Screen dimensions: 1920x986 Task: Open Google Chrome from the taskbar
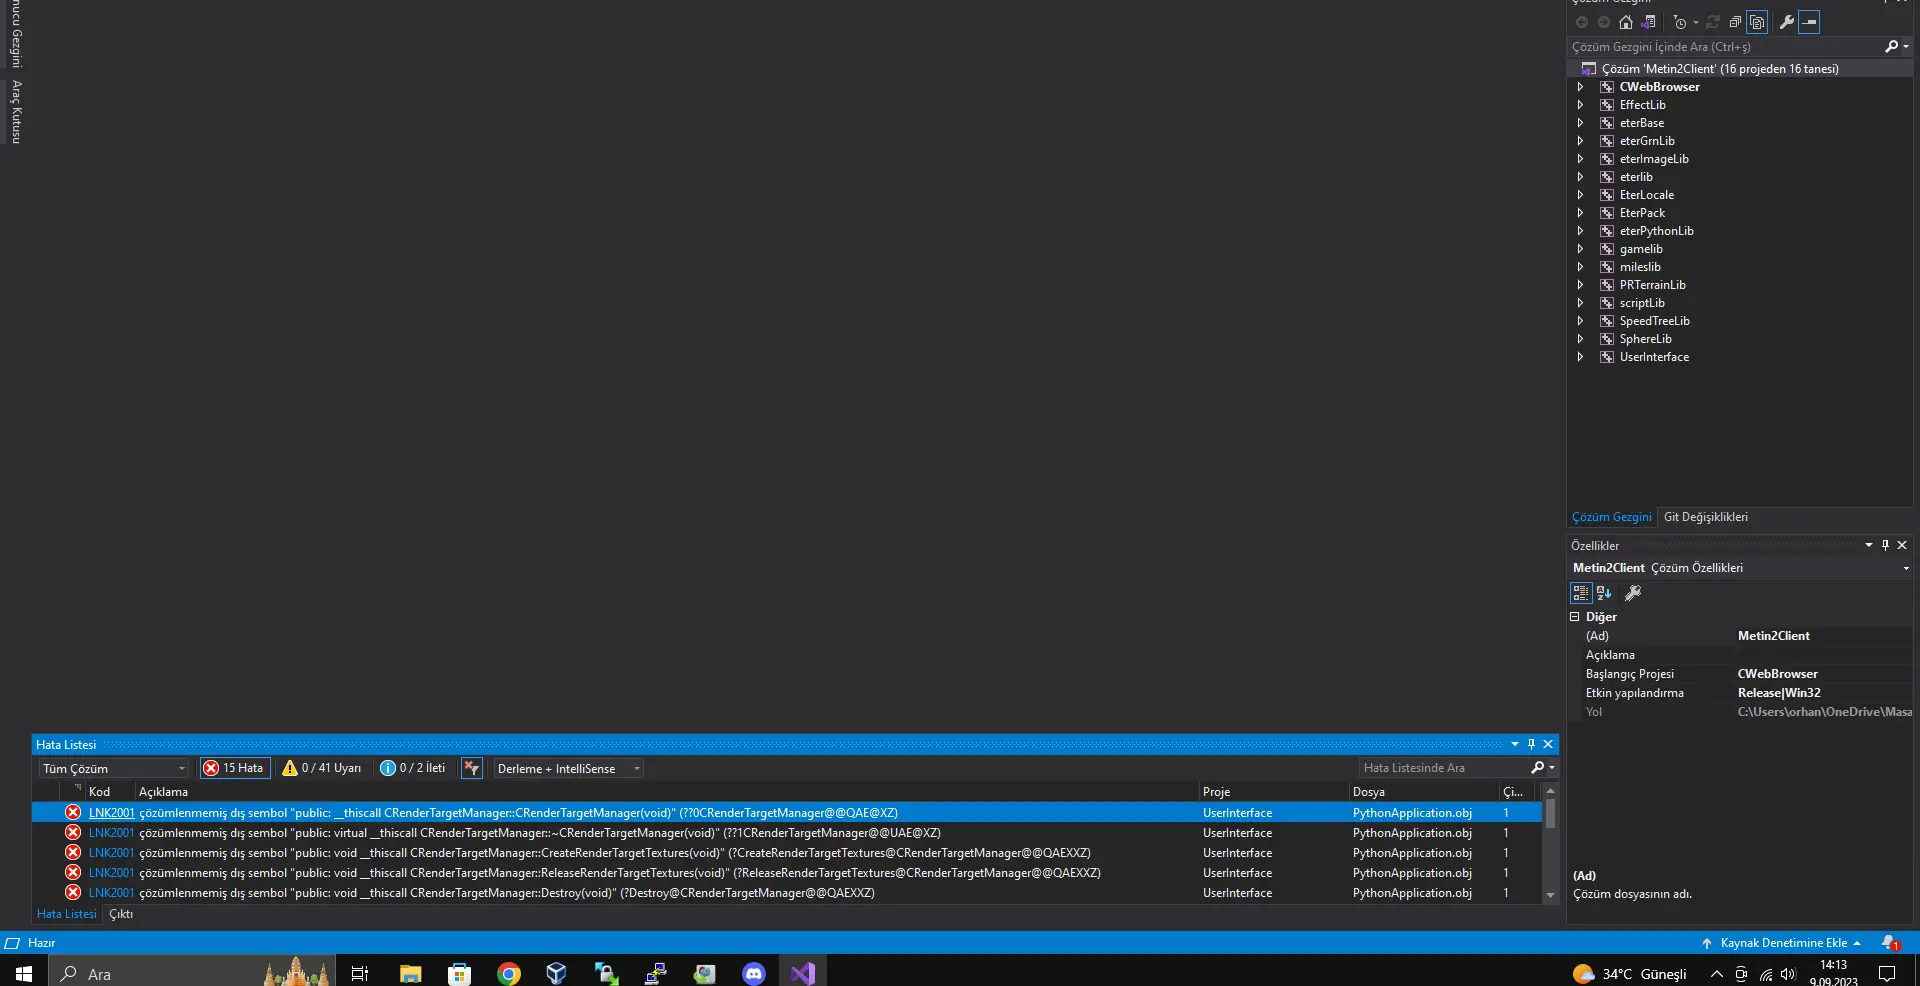(x=509, y=973)
